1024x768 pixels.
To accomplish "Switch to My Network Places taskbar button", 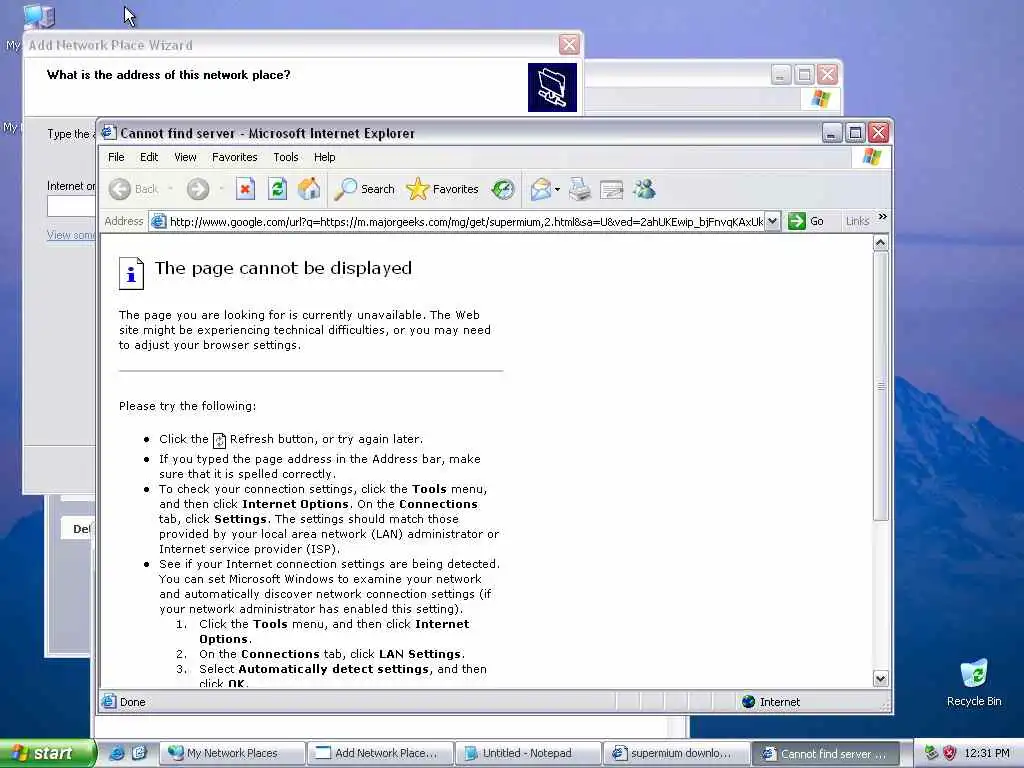I will [232, 753].
